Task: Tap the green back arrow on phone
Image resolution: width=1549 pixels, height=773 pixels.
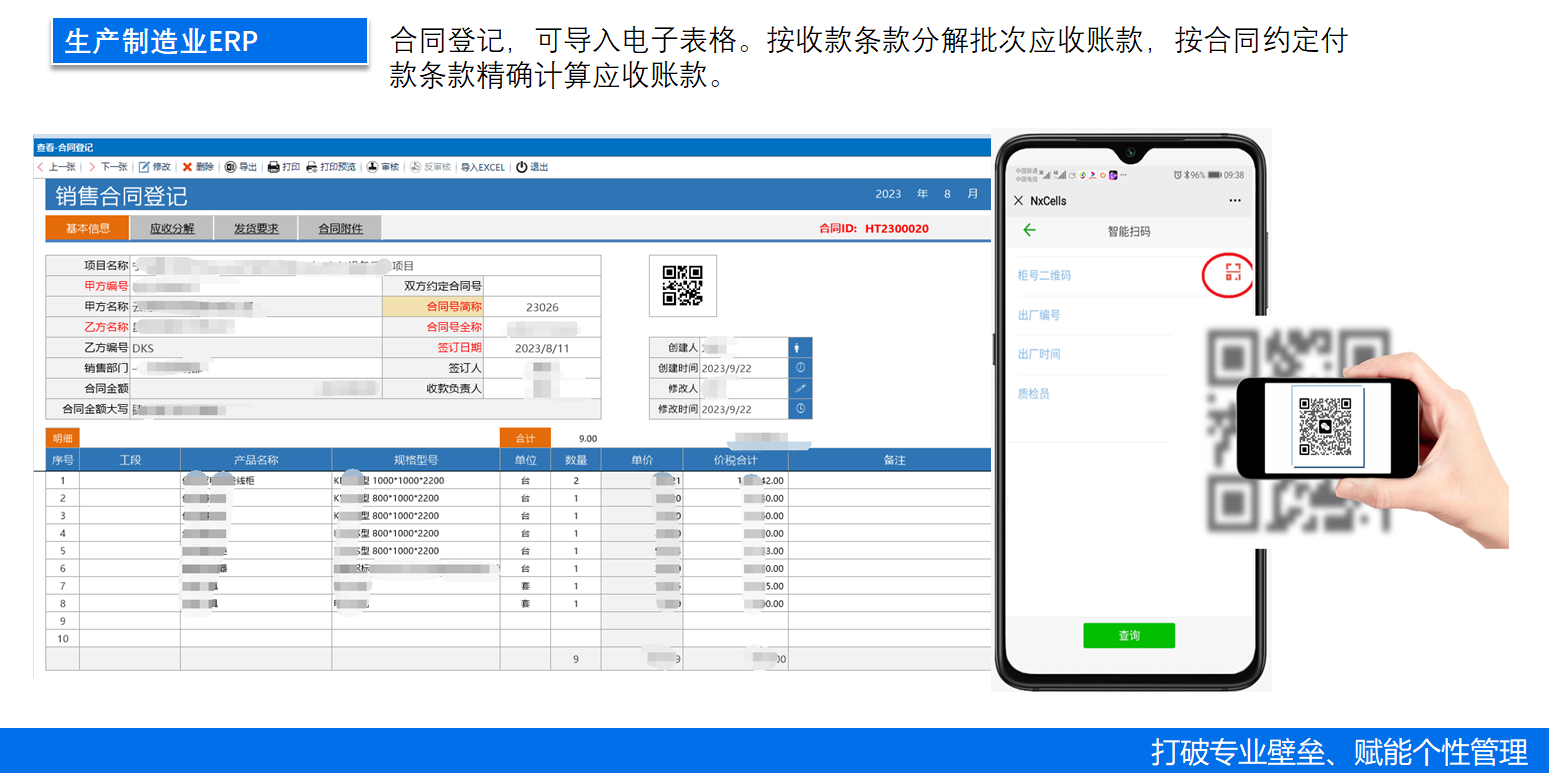Action: coord(1029,231)
